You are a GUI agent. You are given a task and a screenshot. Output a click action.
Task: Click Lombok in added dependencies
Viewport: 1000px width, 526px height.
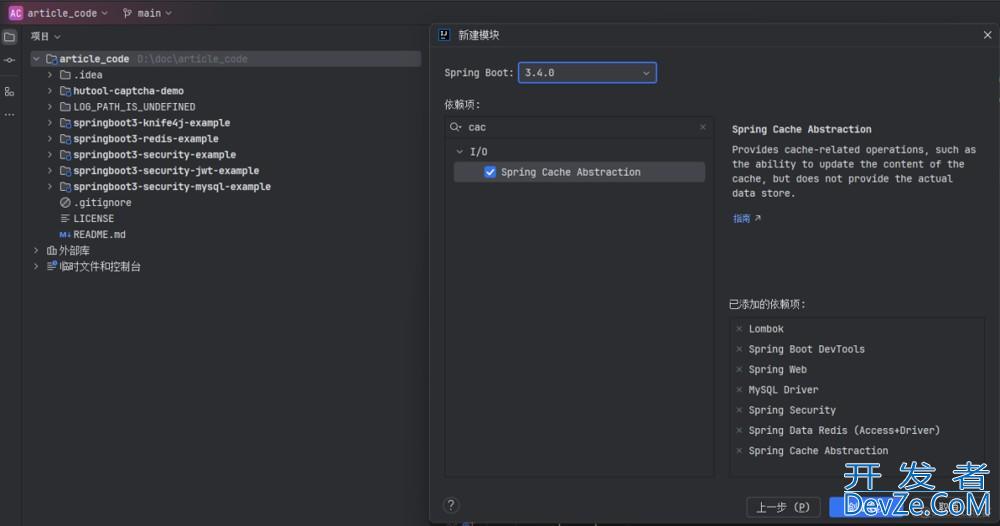pos(766,329)
